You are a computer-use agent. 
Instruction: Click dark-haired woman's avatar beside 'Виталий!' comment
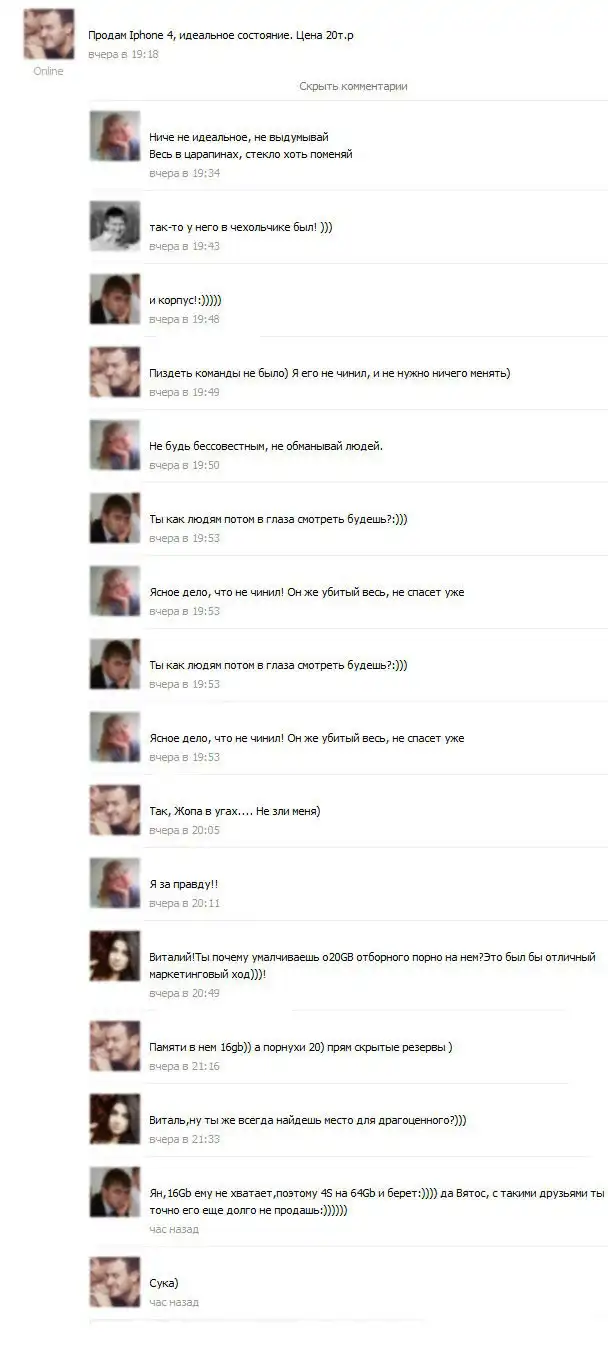coord(115,956)
